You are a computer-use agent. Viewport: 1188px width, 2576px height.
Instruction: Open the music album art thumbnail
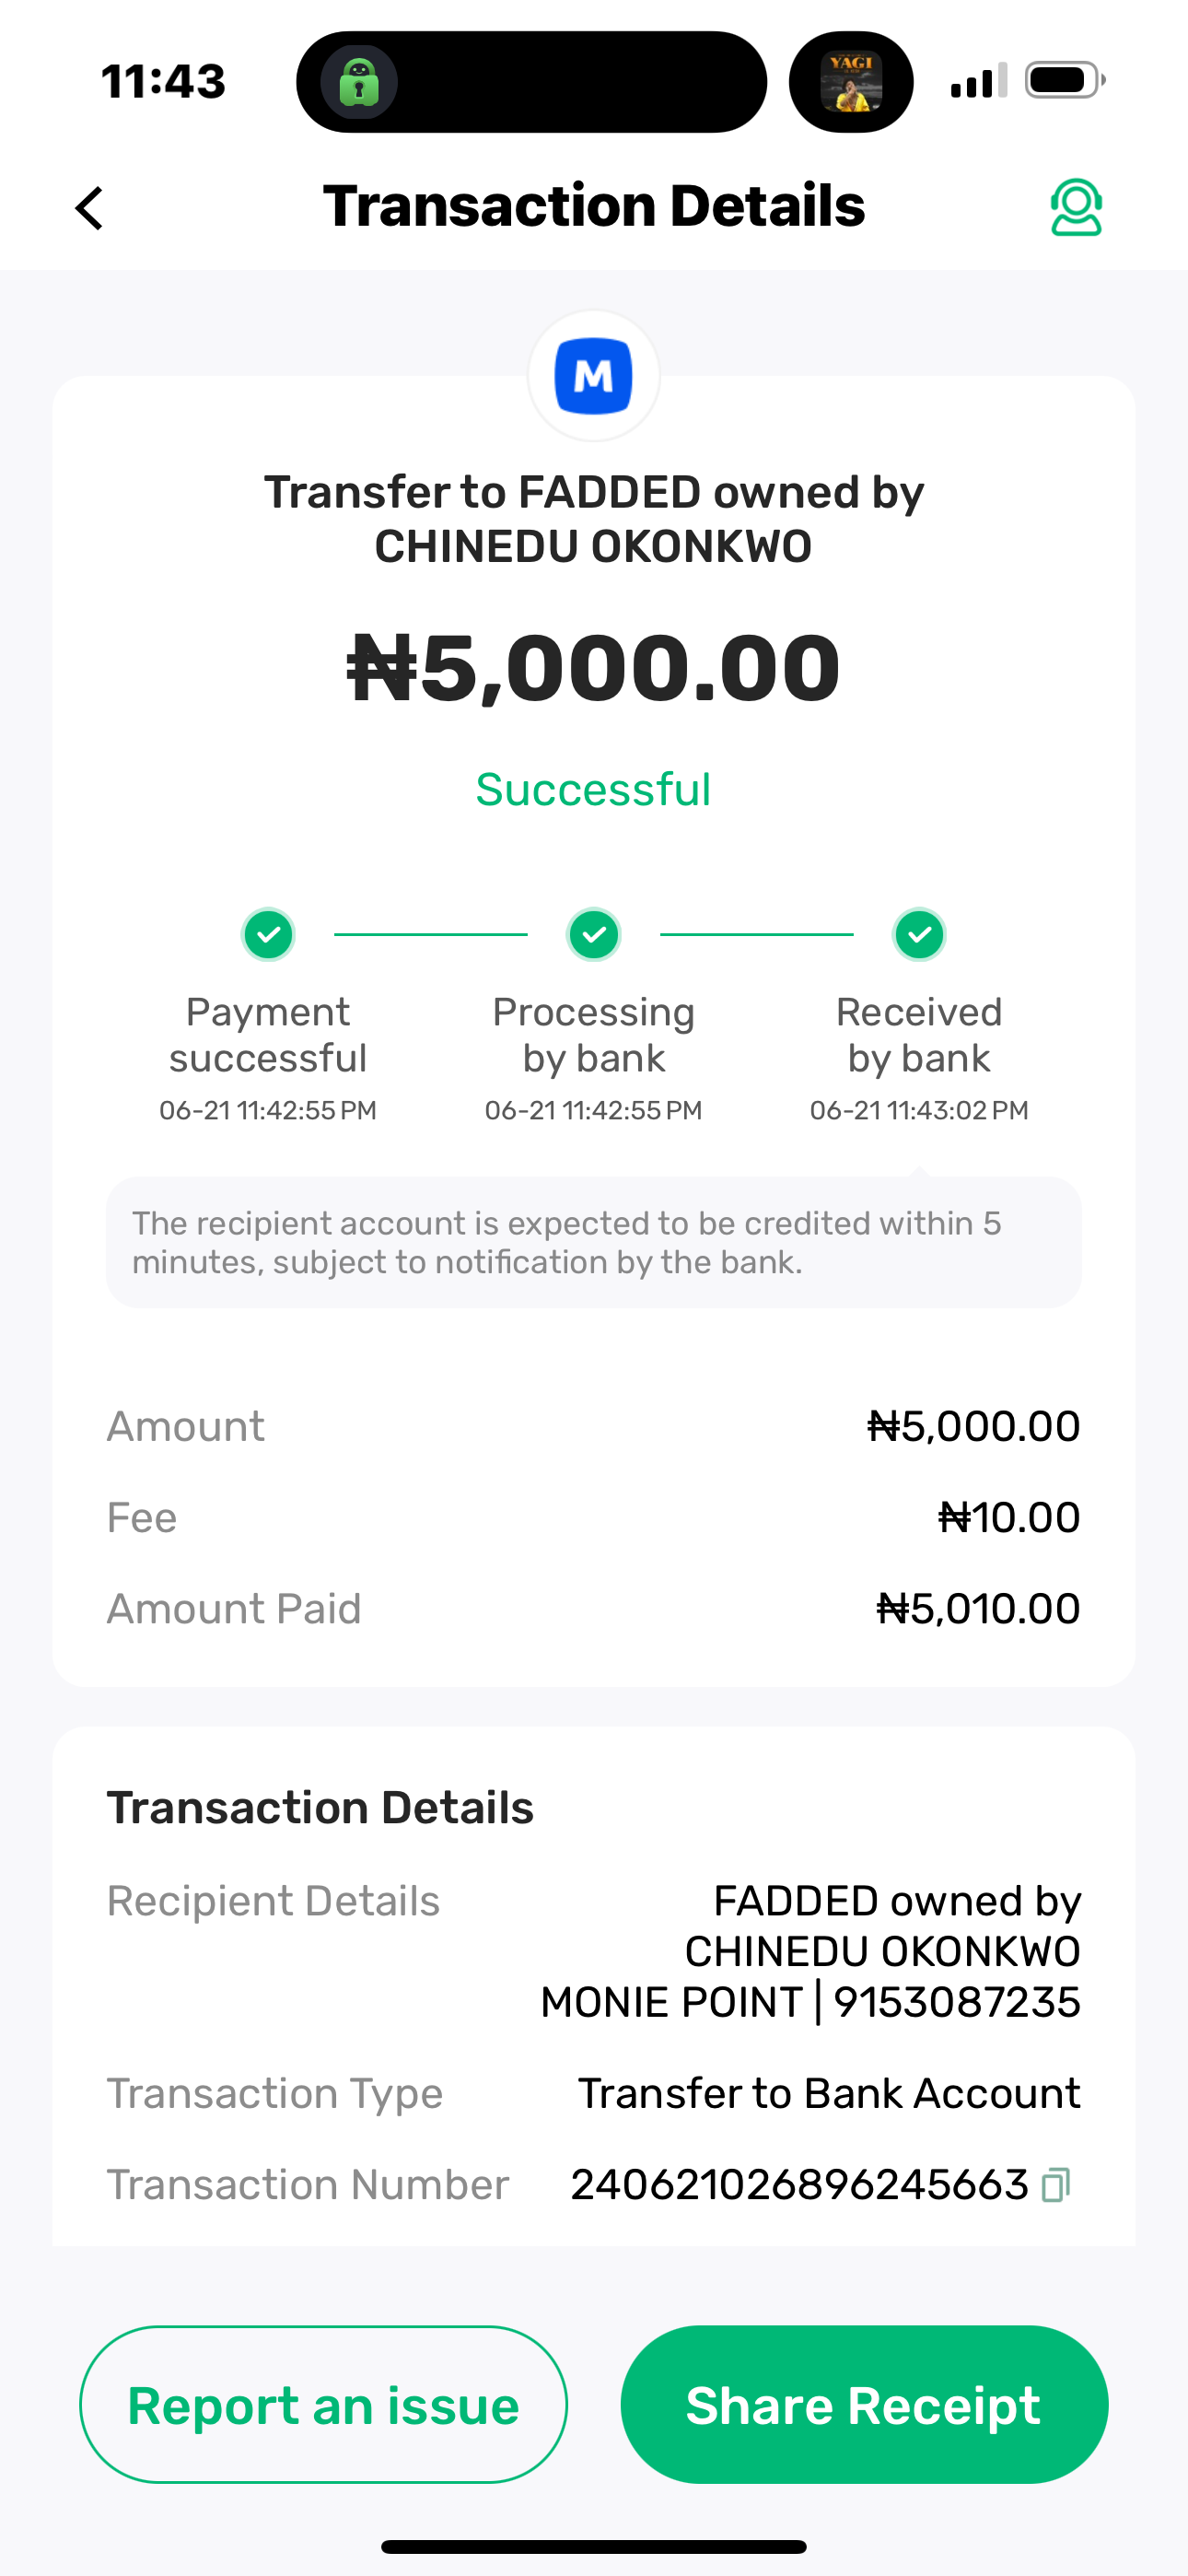(x=851, y=82)
